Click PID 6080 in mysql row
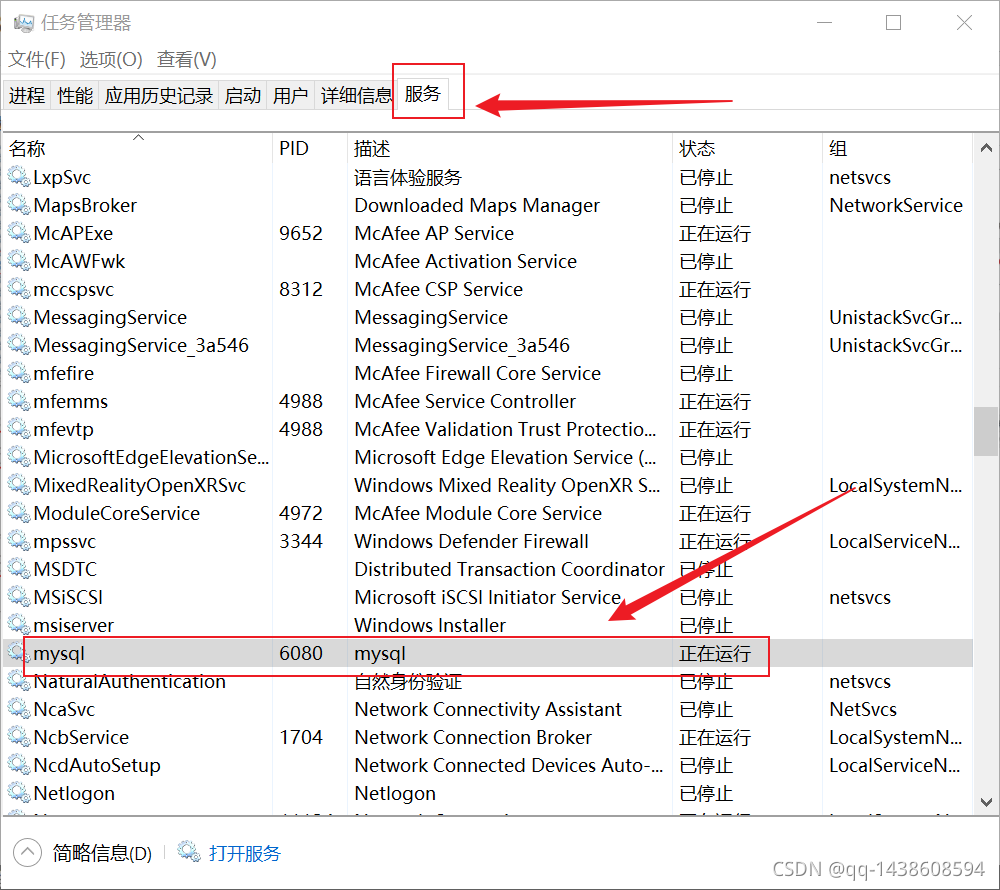This screenshot has width=1000, height=890. pyautogui.click(x=301, y=653)
